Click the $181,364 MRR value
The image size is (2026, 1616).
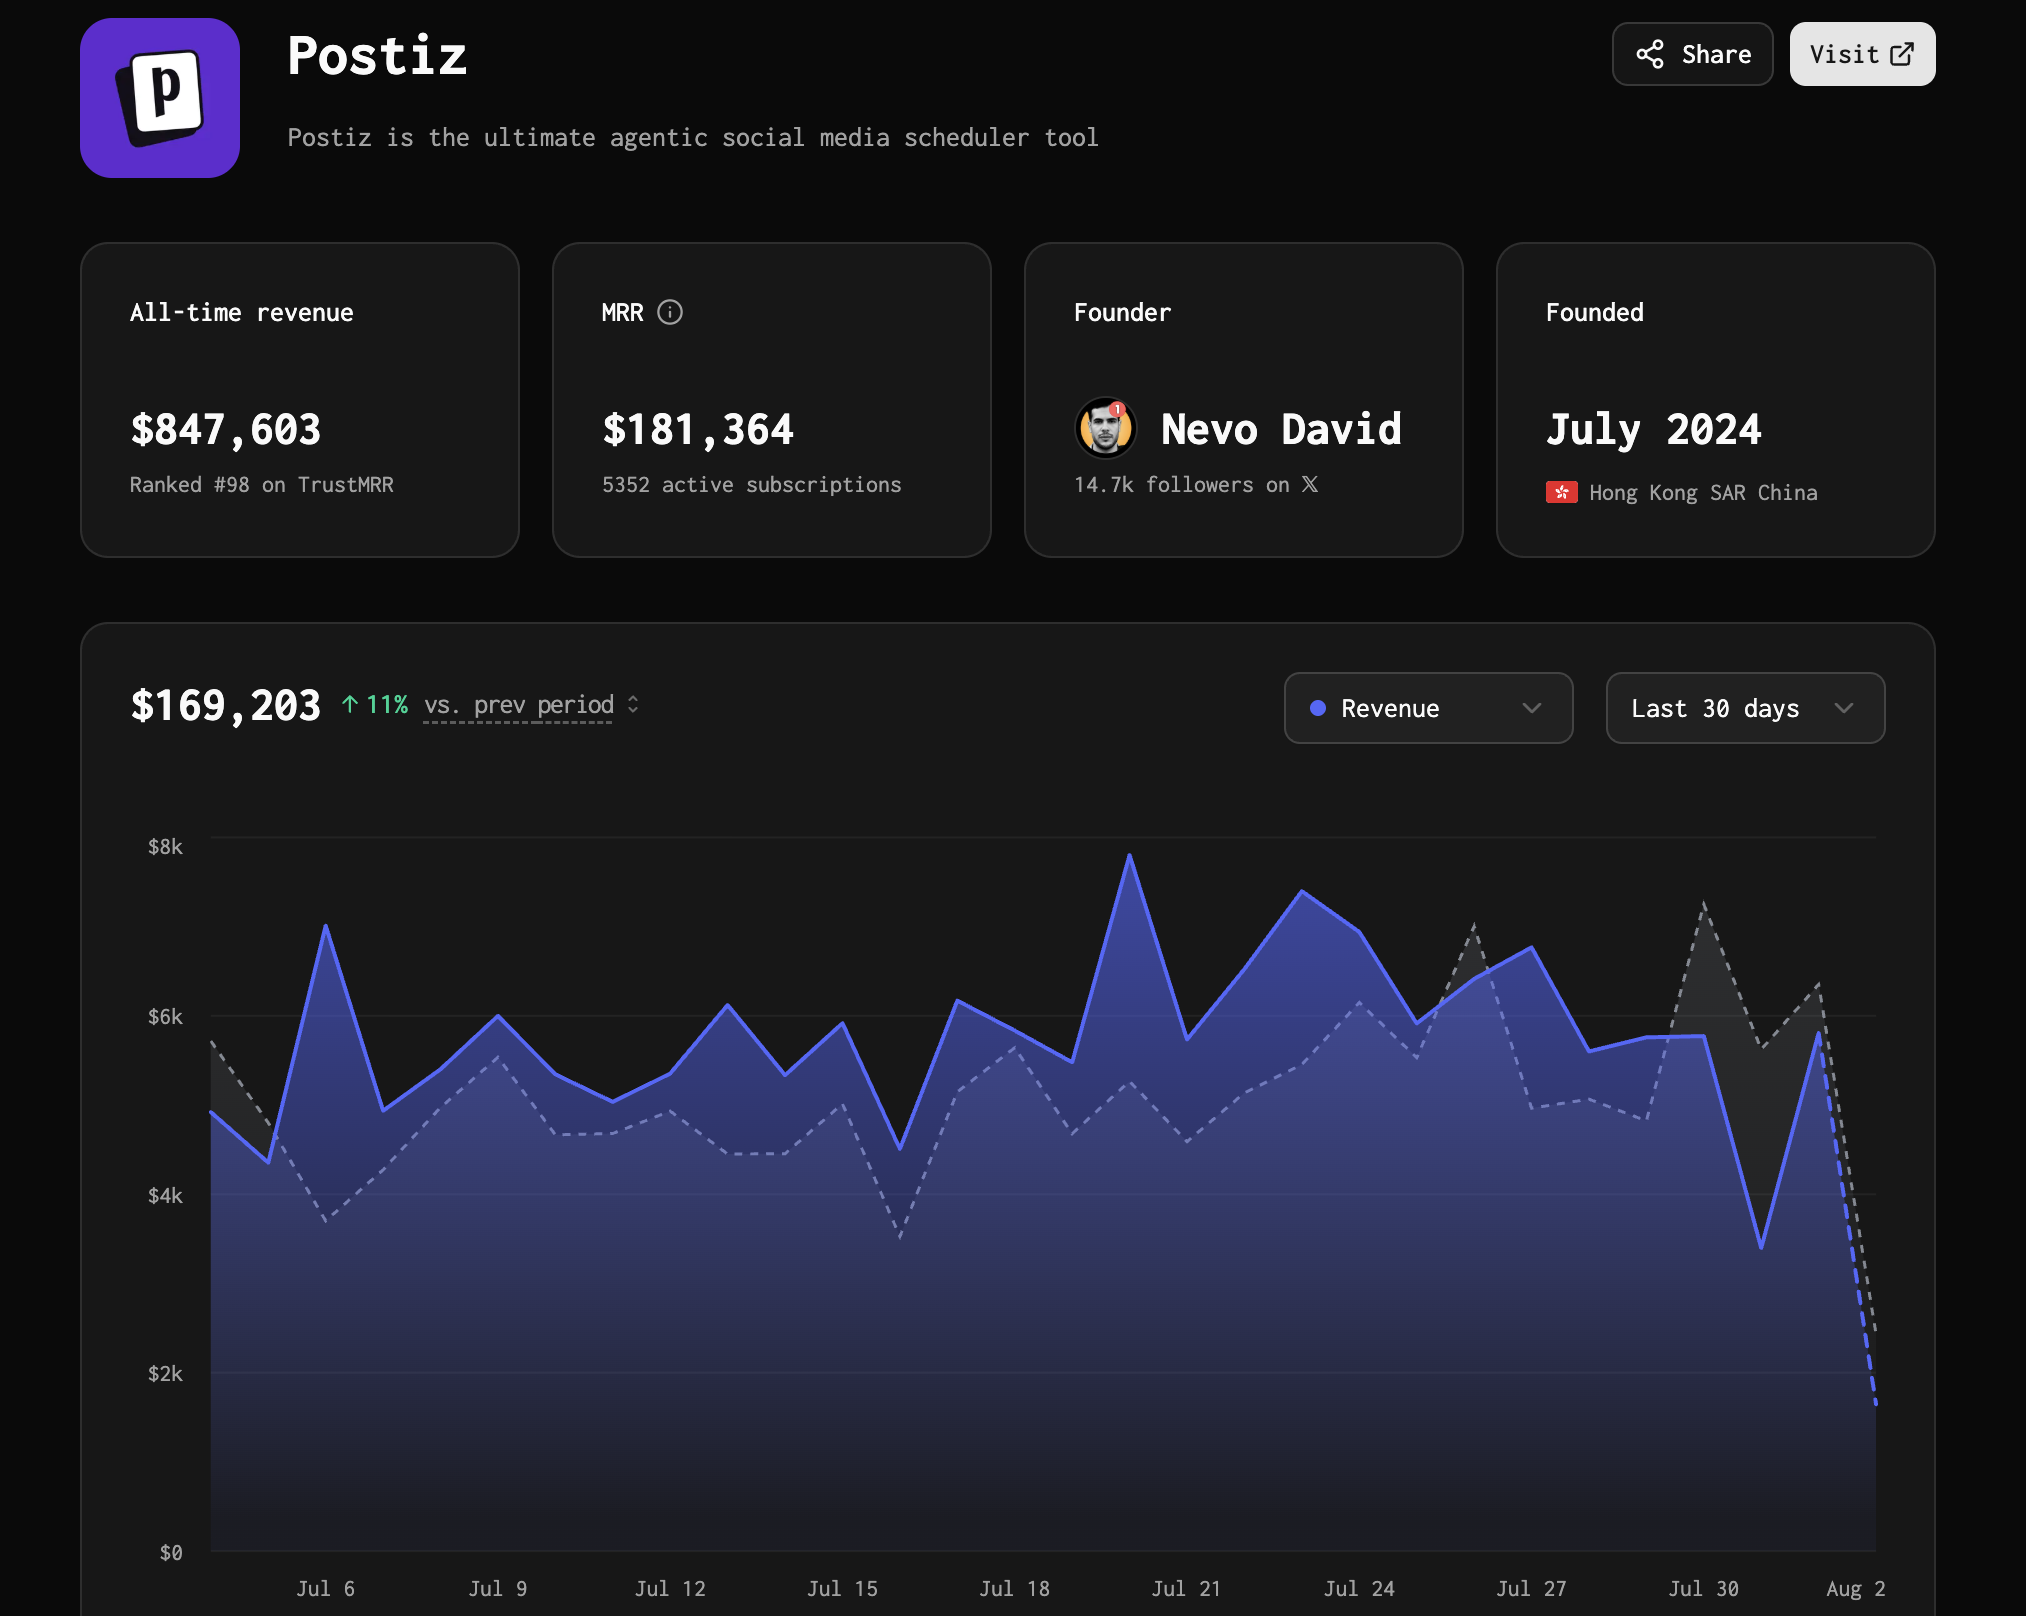[698, 429]
